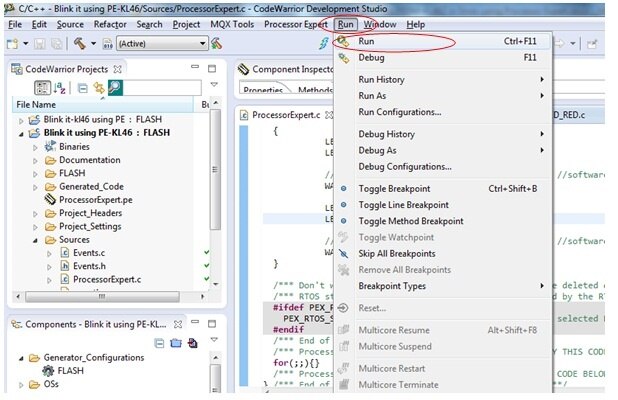Switch to the Component Inspector tab
The image size is (618, 400).
pos(292,69)
